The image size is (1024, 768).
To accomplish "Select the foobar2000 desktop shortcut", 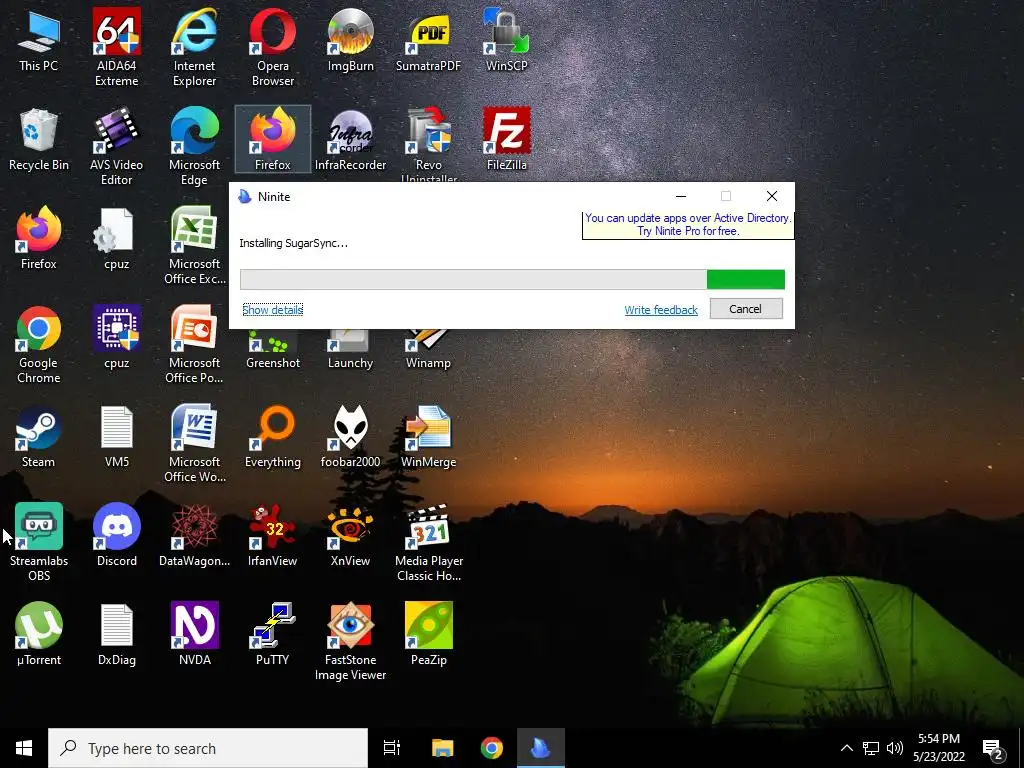I will (351, 437).
